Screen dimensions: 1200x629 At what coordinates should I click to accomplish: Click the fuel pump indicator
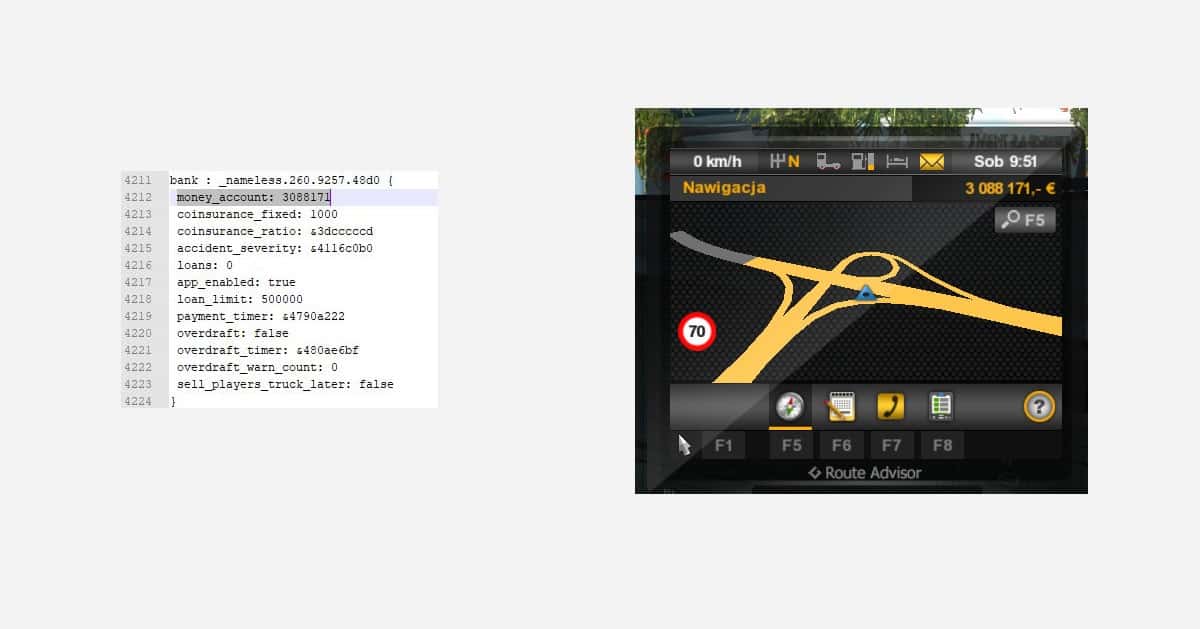(862, 162)
